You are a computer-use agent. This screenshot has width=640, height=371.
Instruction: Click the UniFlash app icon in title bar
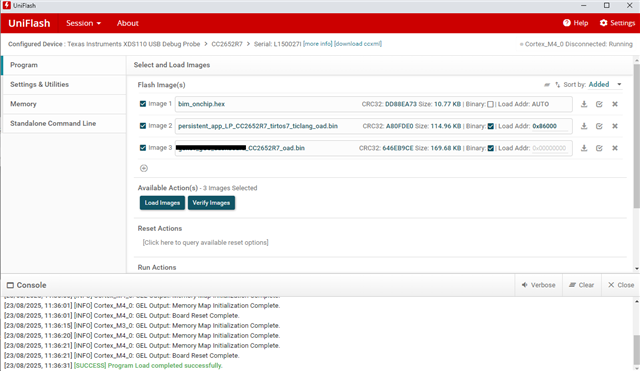(x=7, y=5)
